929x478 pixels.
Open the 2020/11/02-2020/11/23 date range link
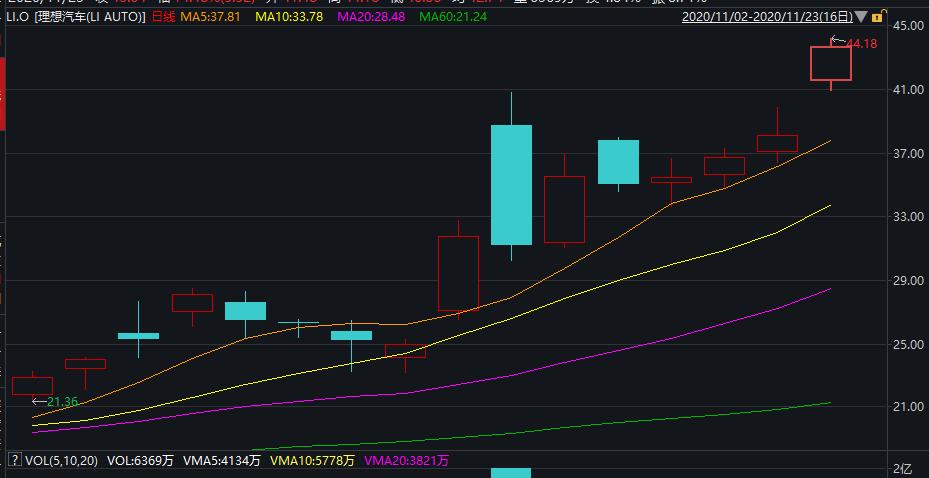click(768, 17)
